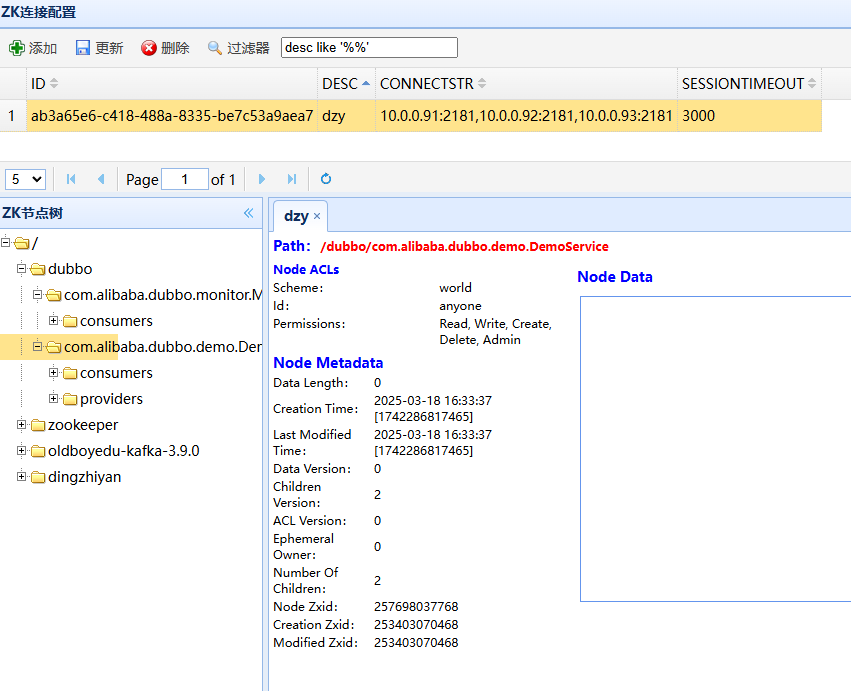
Task: Click the red Delete (删除) icon
Action: tap(149, 48)
